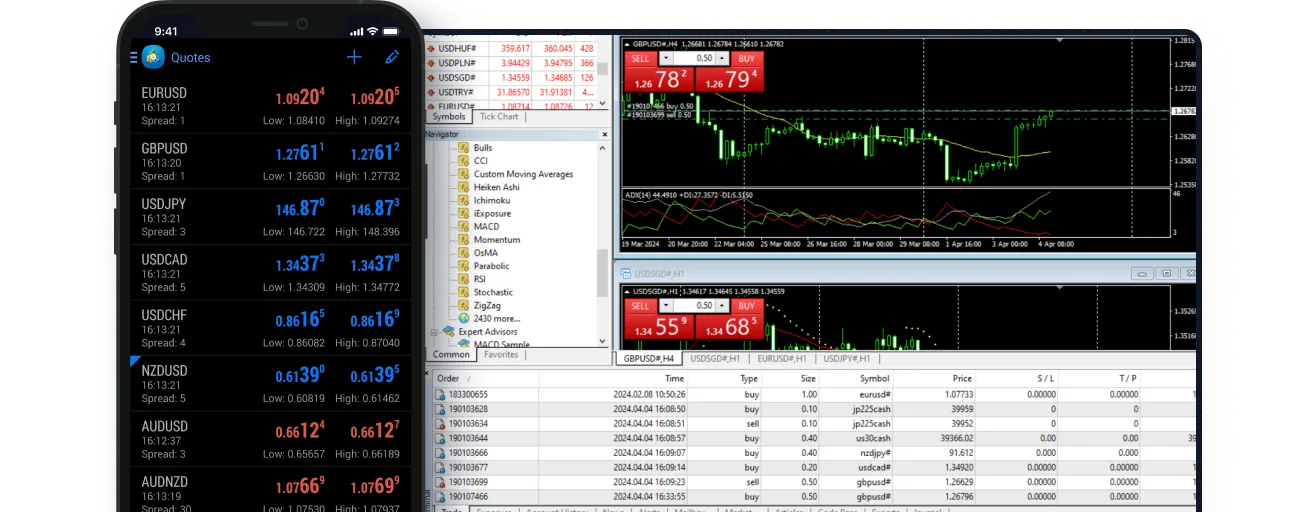Select the USDHUF# row in Market Watch

pyautogui.click(x=510, y=48)
